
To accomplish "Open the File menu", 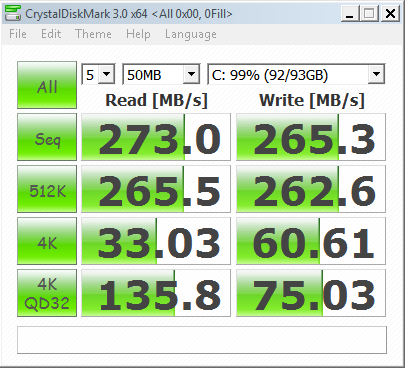I will (18, 34).
